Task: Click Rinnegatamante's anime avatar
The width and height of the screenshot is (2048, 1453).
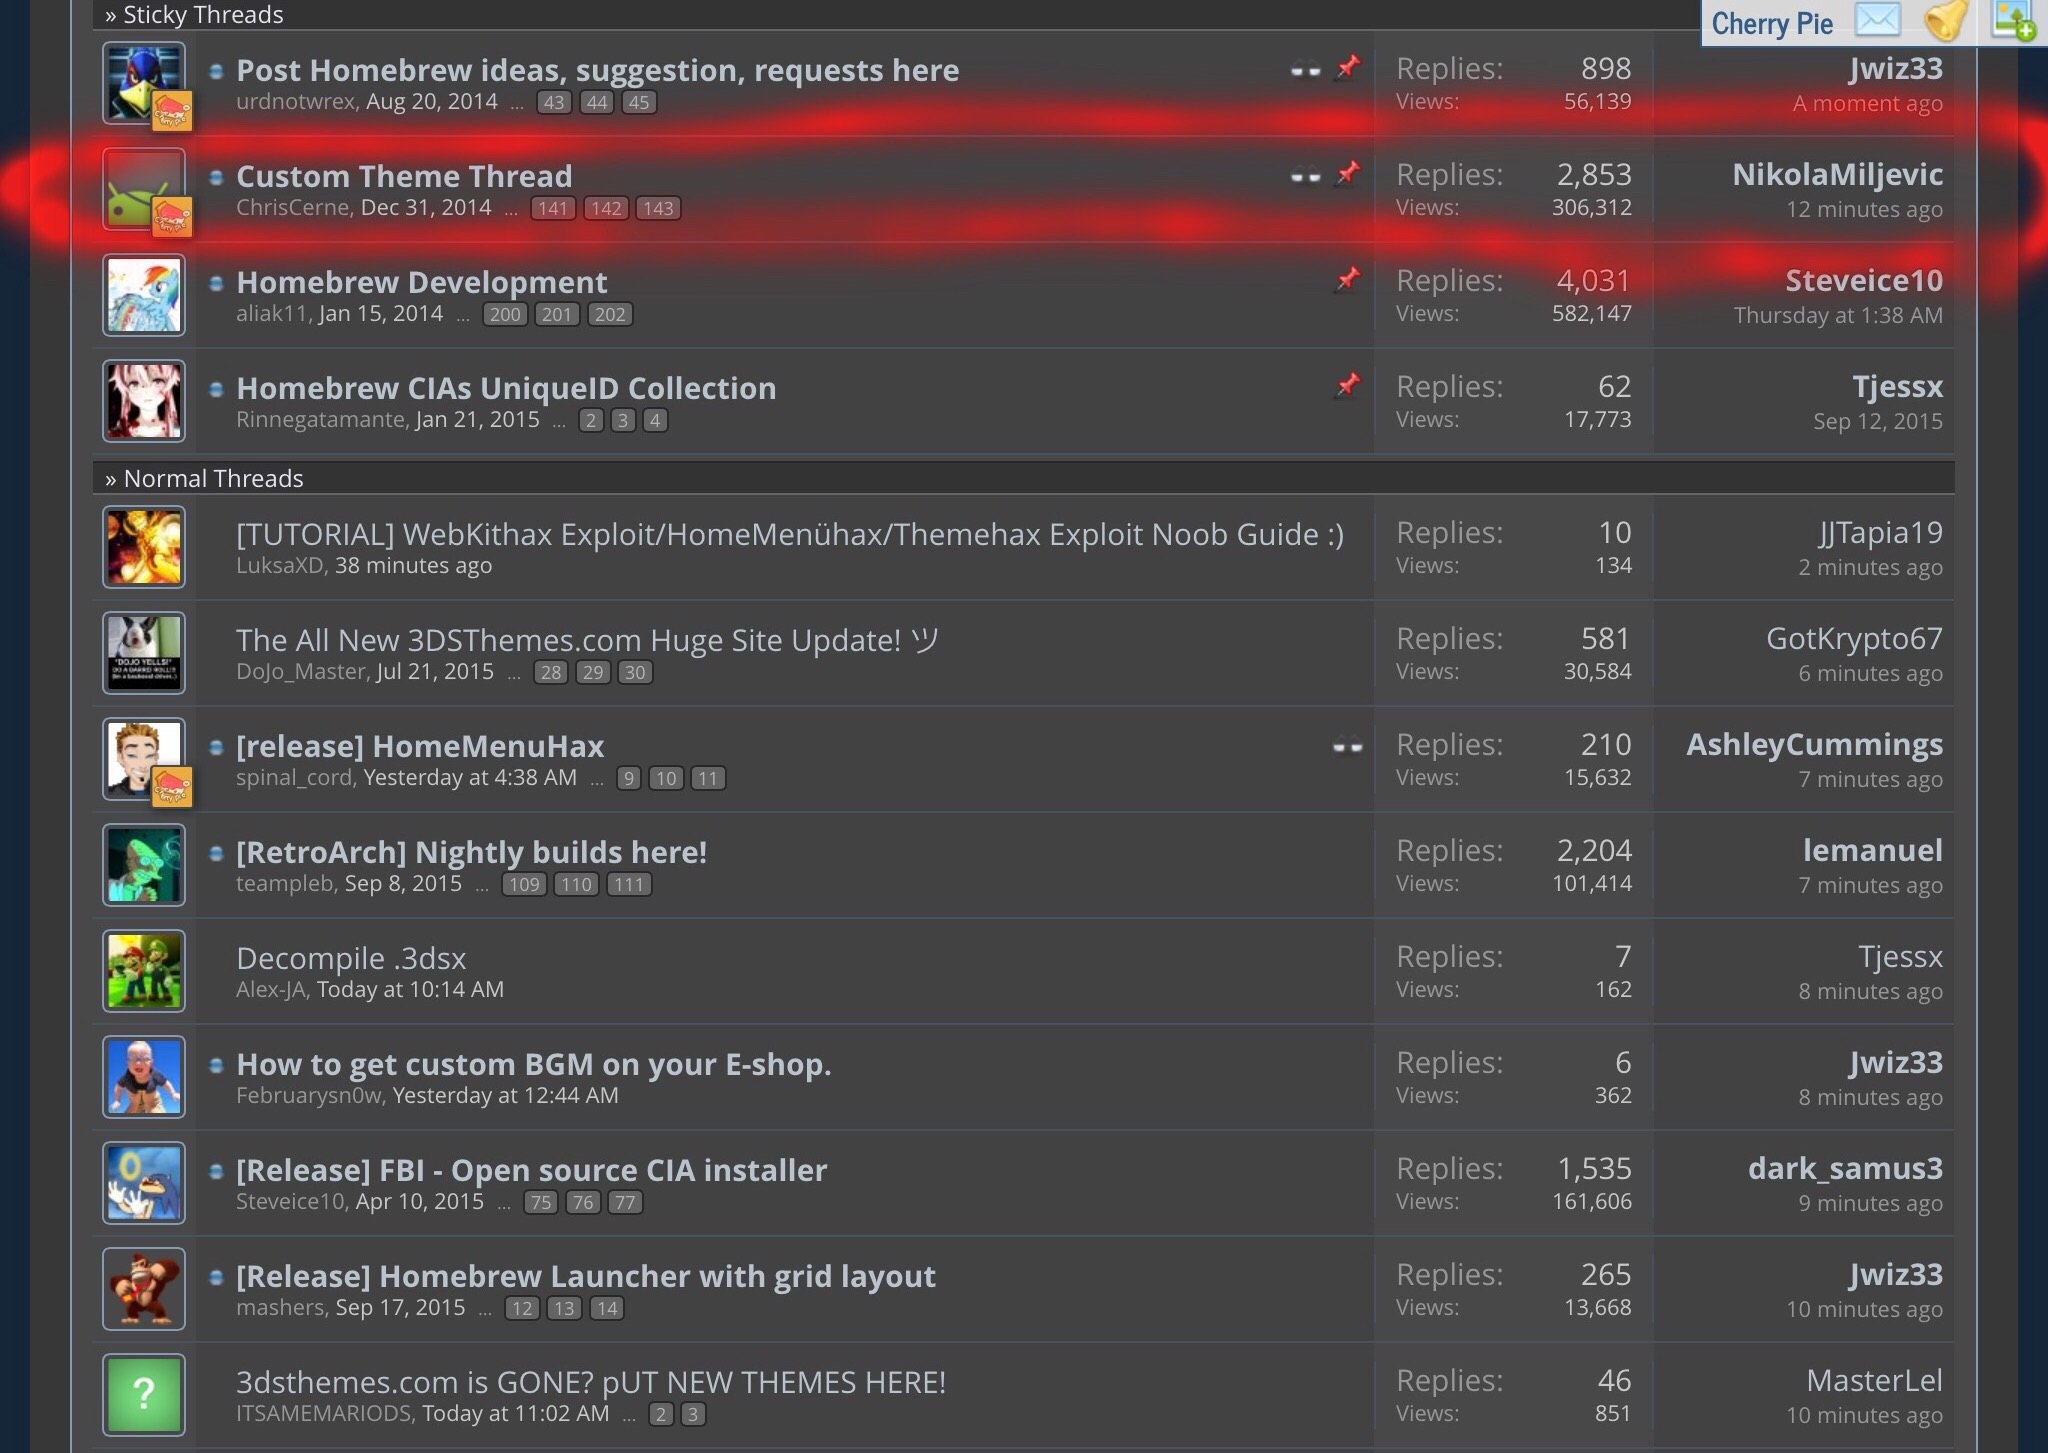Action: coord(144,401)
